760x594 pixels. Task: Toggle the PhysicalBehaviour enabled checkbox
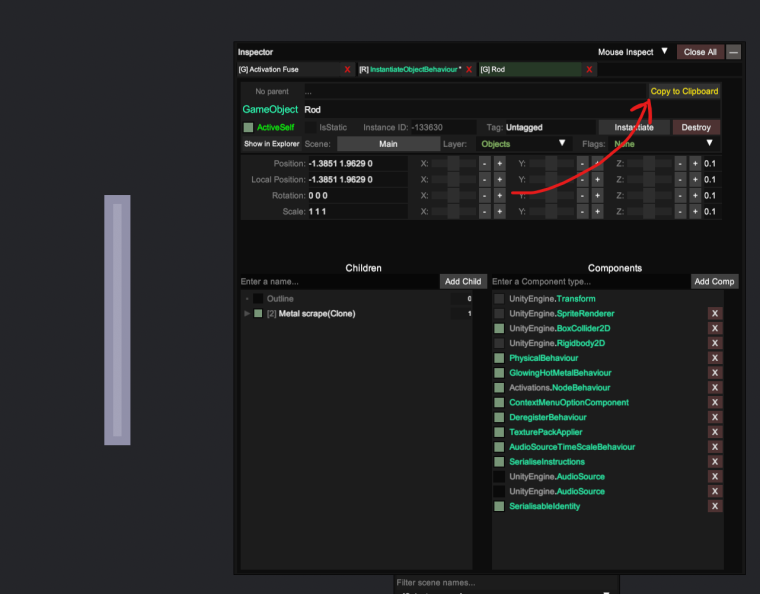(499, 358)
